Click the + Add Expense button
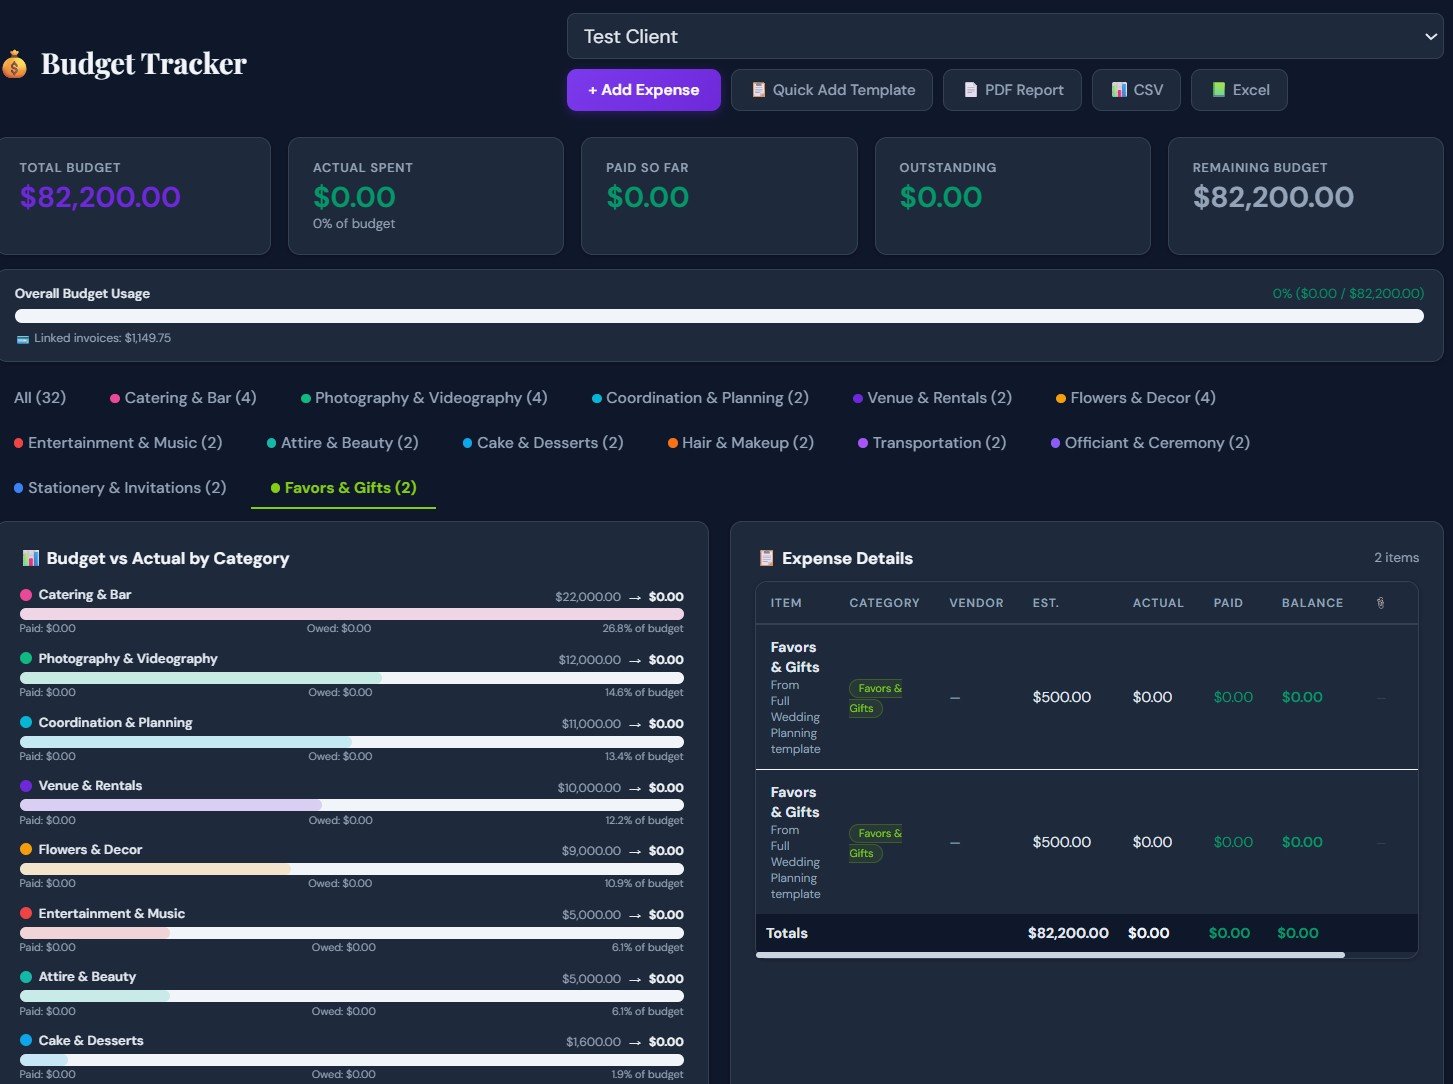Image resolution: width=1453 pixels, height=1084 pixels. coord(643,90)
